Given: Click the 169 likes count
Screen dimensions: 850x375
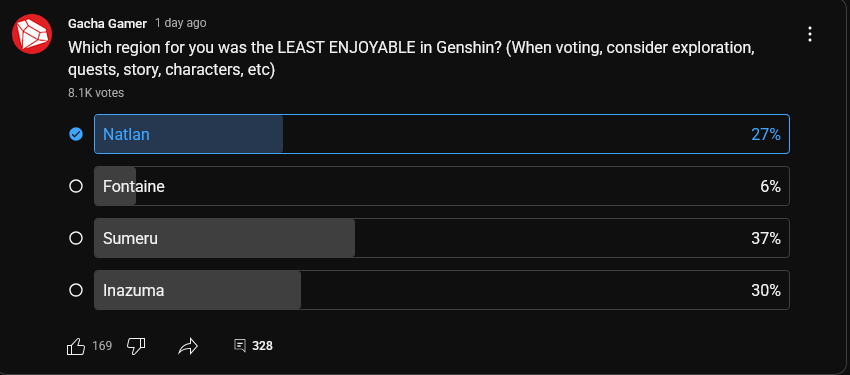Looking at the screenshot, I should coord(102,346).
